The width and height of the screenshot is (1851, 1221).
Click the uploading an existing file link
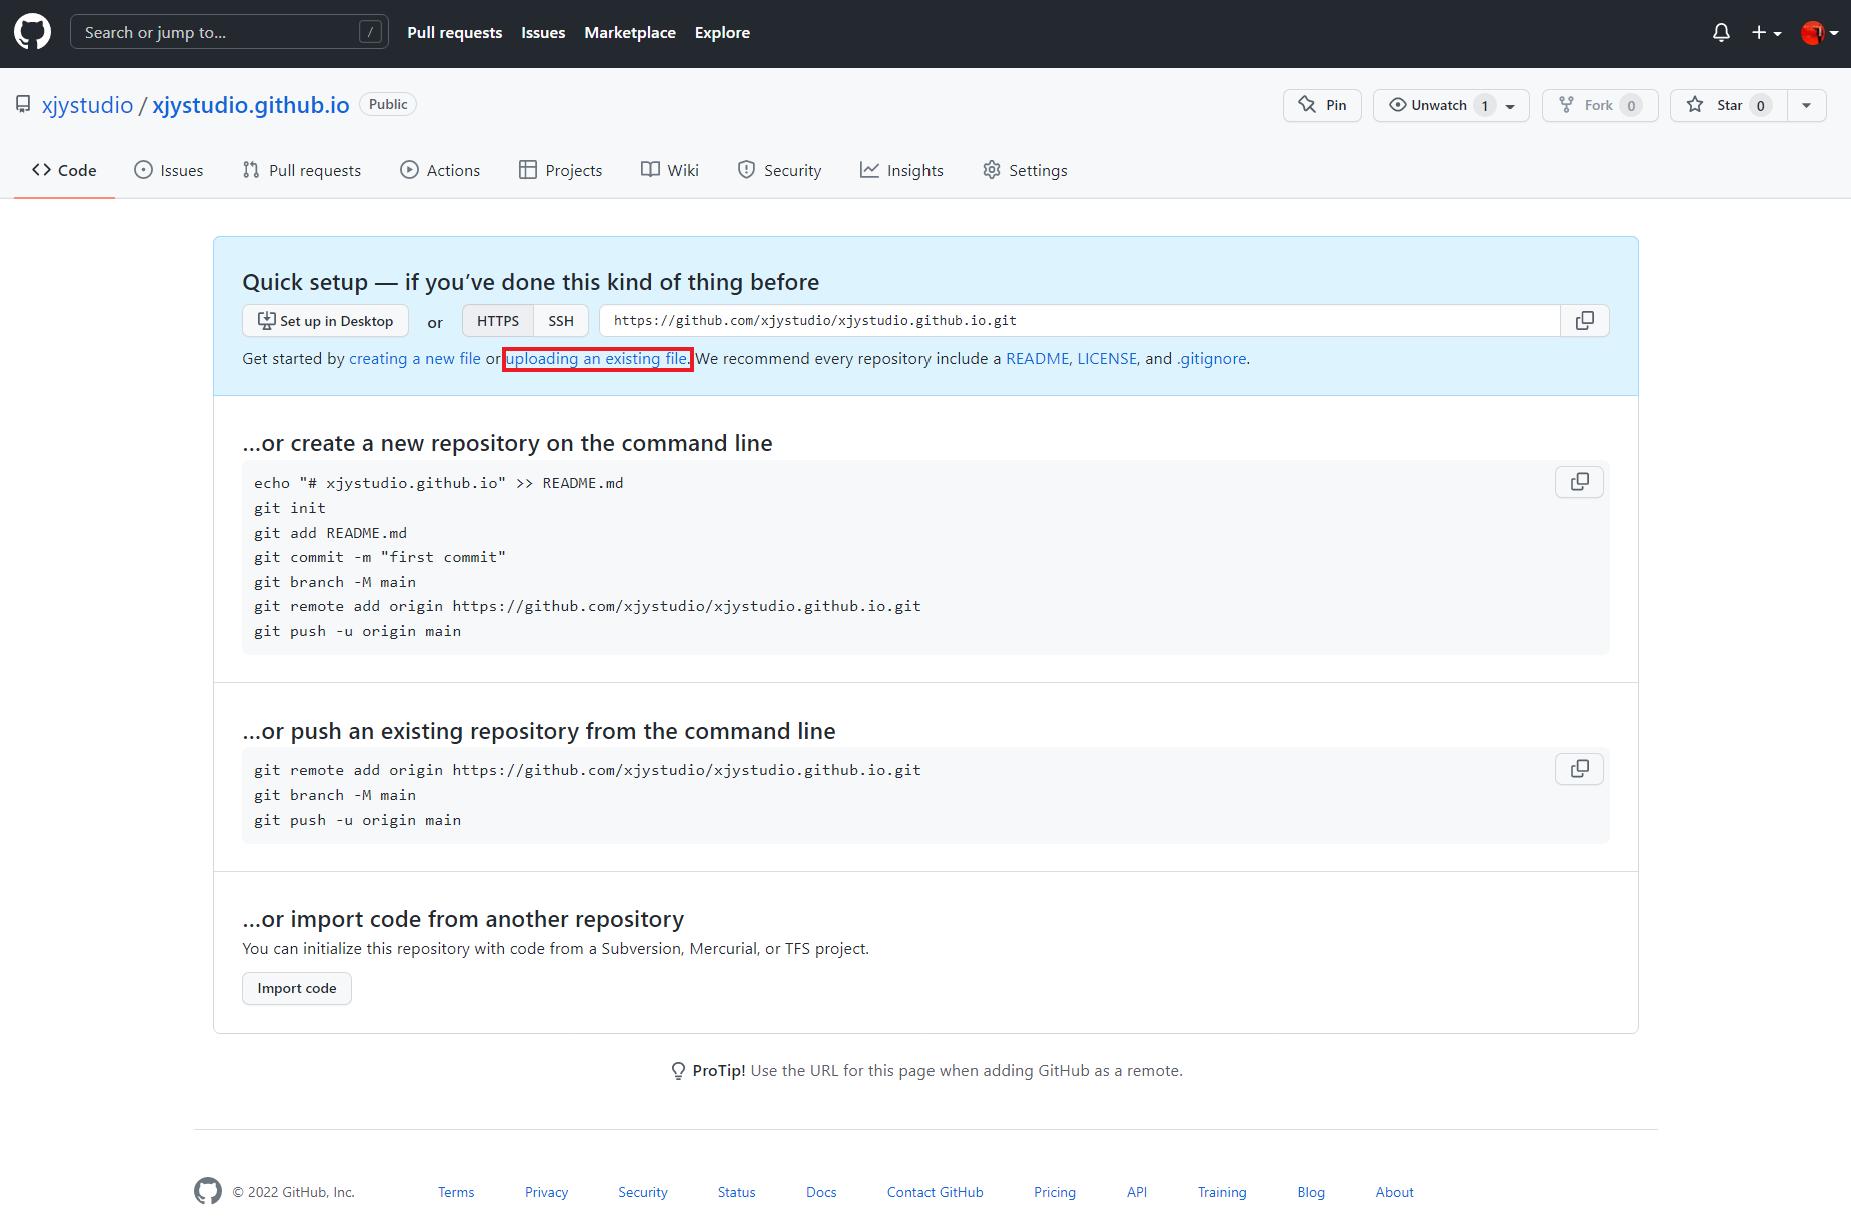(597, 359)
